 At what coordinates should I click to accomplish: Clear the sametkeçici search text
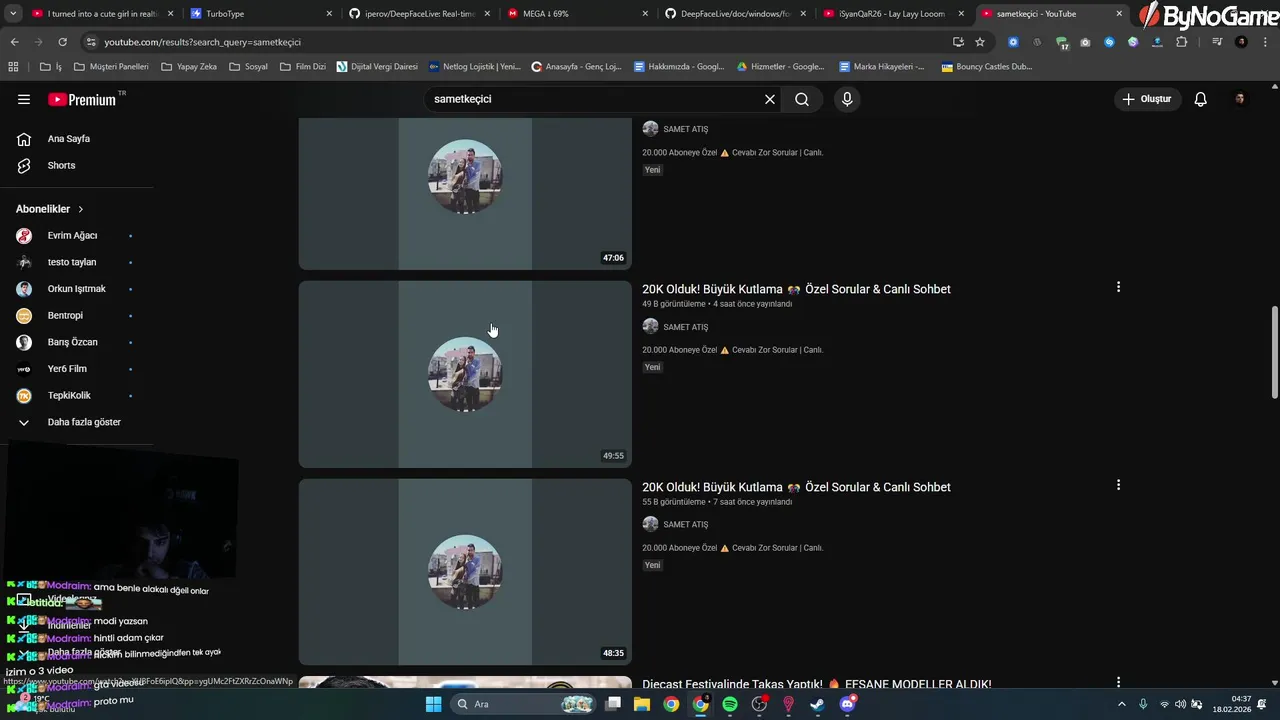770,99
